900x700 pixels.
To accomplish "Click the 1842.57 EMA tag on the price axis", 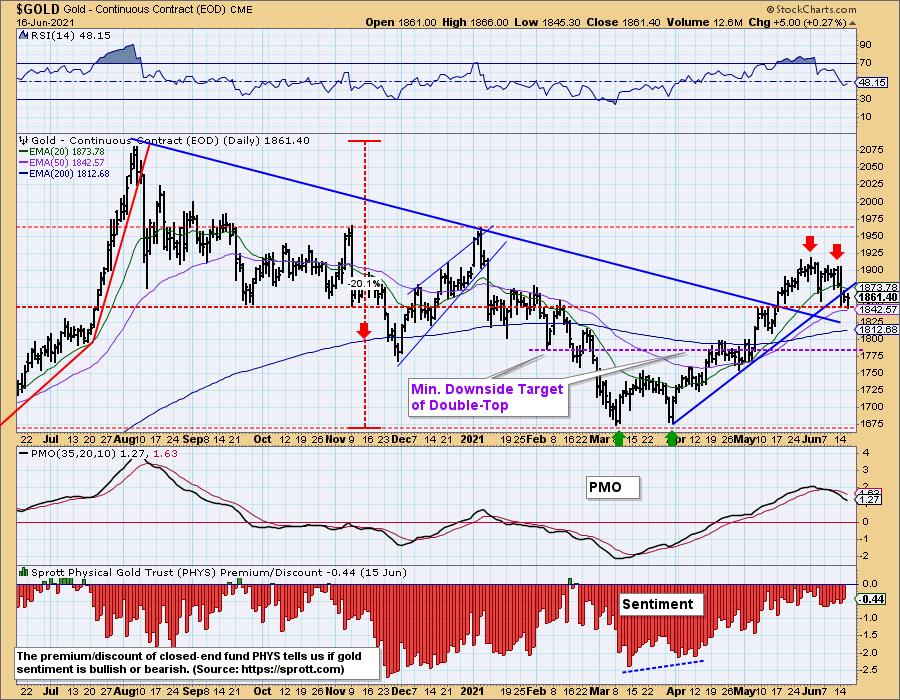I will (x=877, y=309).
